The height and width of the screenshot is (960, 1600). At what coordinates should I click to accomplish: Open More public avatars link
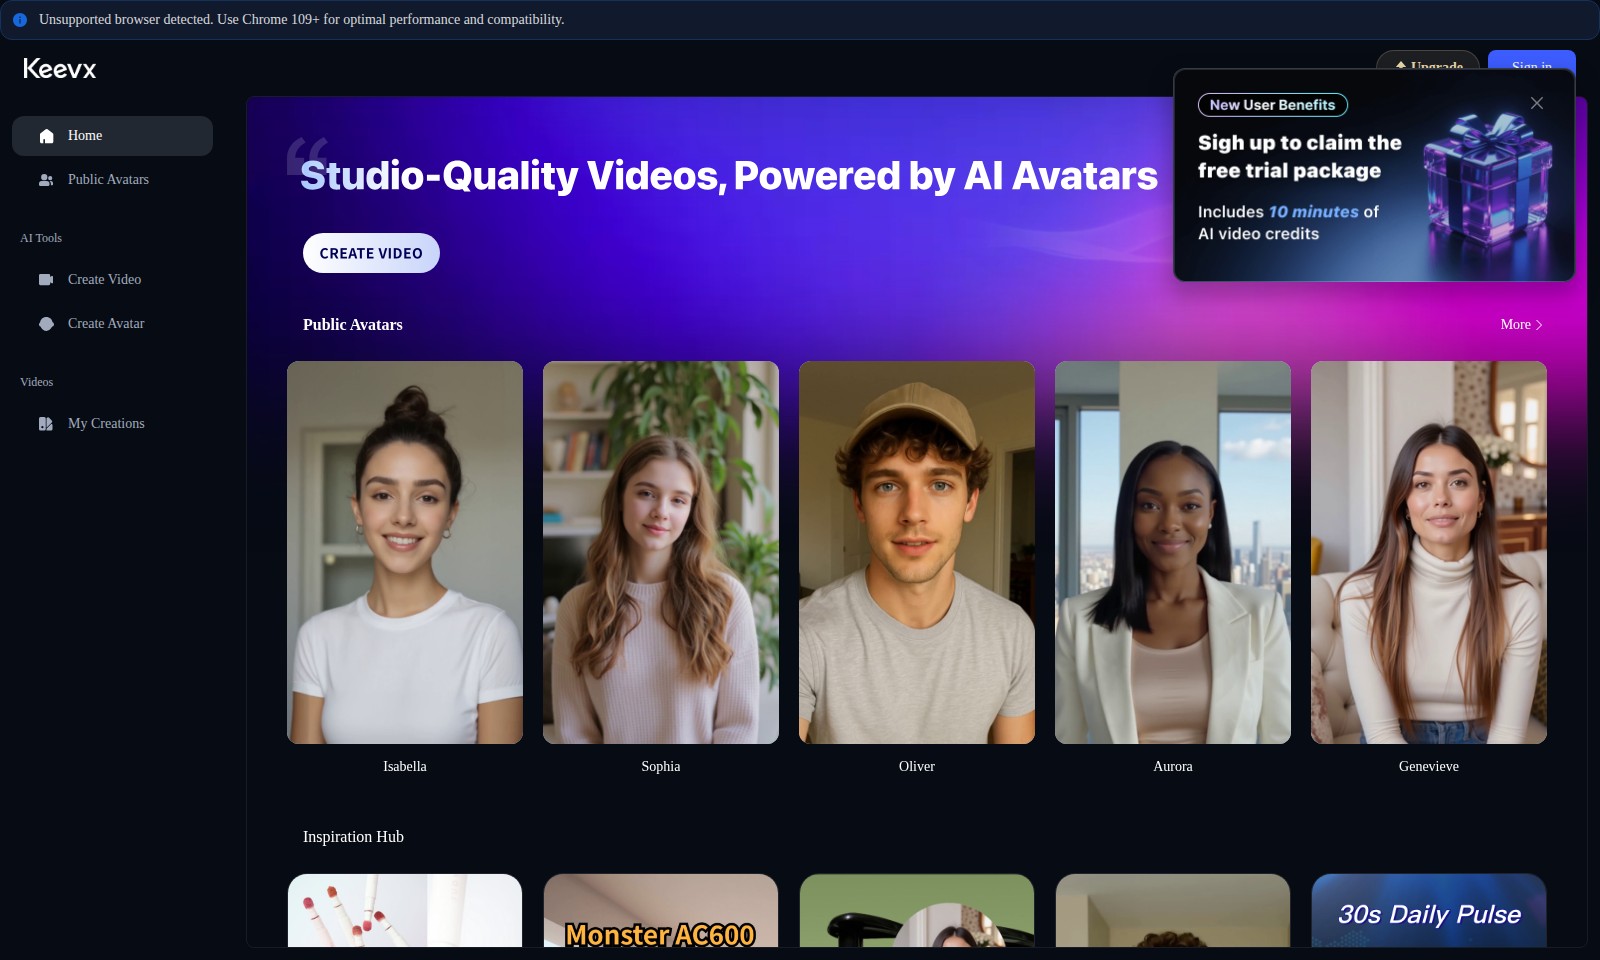coord(1521,325)
